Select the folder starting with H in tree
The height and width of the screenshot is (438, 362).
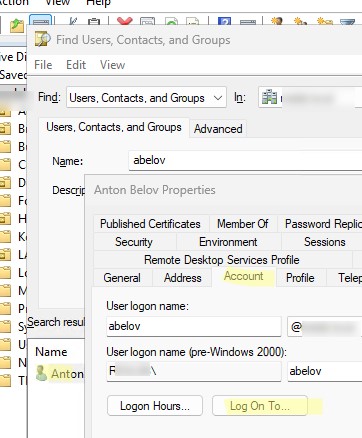click(x=13, y=219)
